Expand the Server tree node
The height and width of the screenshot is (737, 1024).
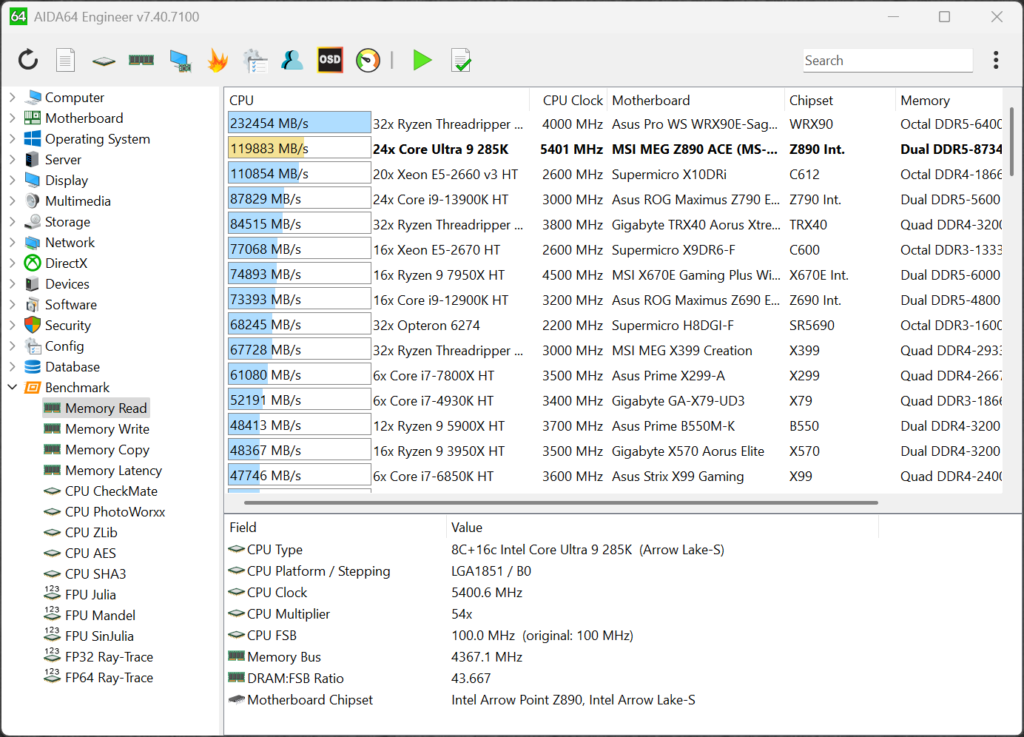point(12,159)
